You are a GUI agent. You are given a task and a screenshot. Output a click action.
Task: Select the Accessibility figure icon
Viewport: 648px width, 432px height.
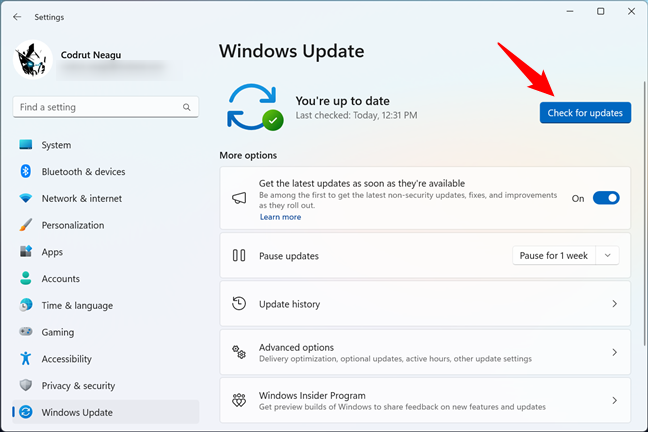(26, 358)
